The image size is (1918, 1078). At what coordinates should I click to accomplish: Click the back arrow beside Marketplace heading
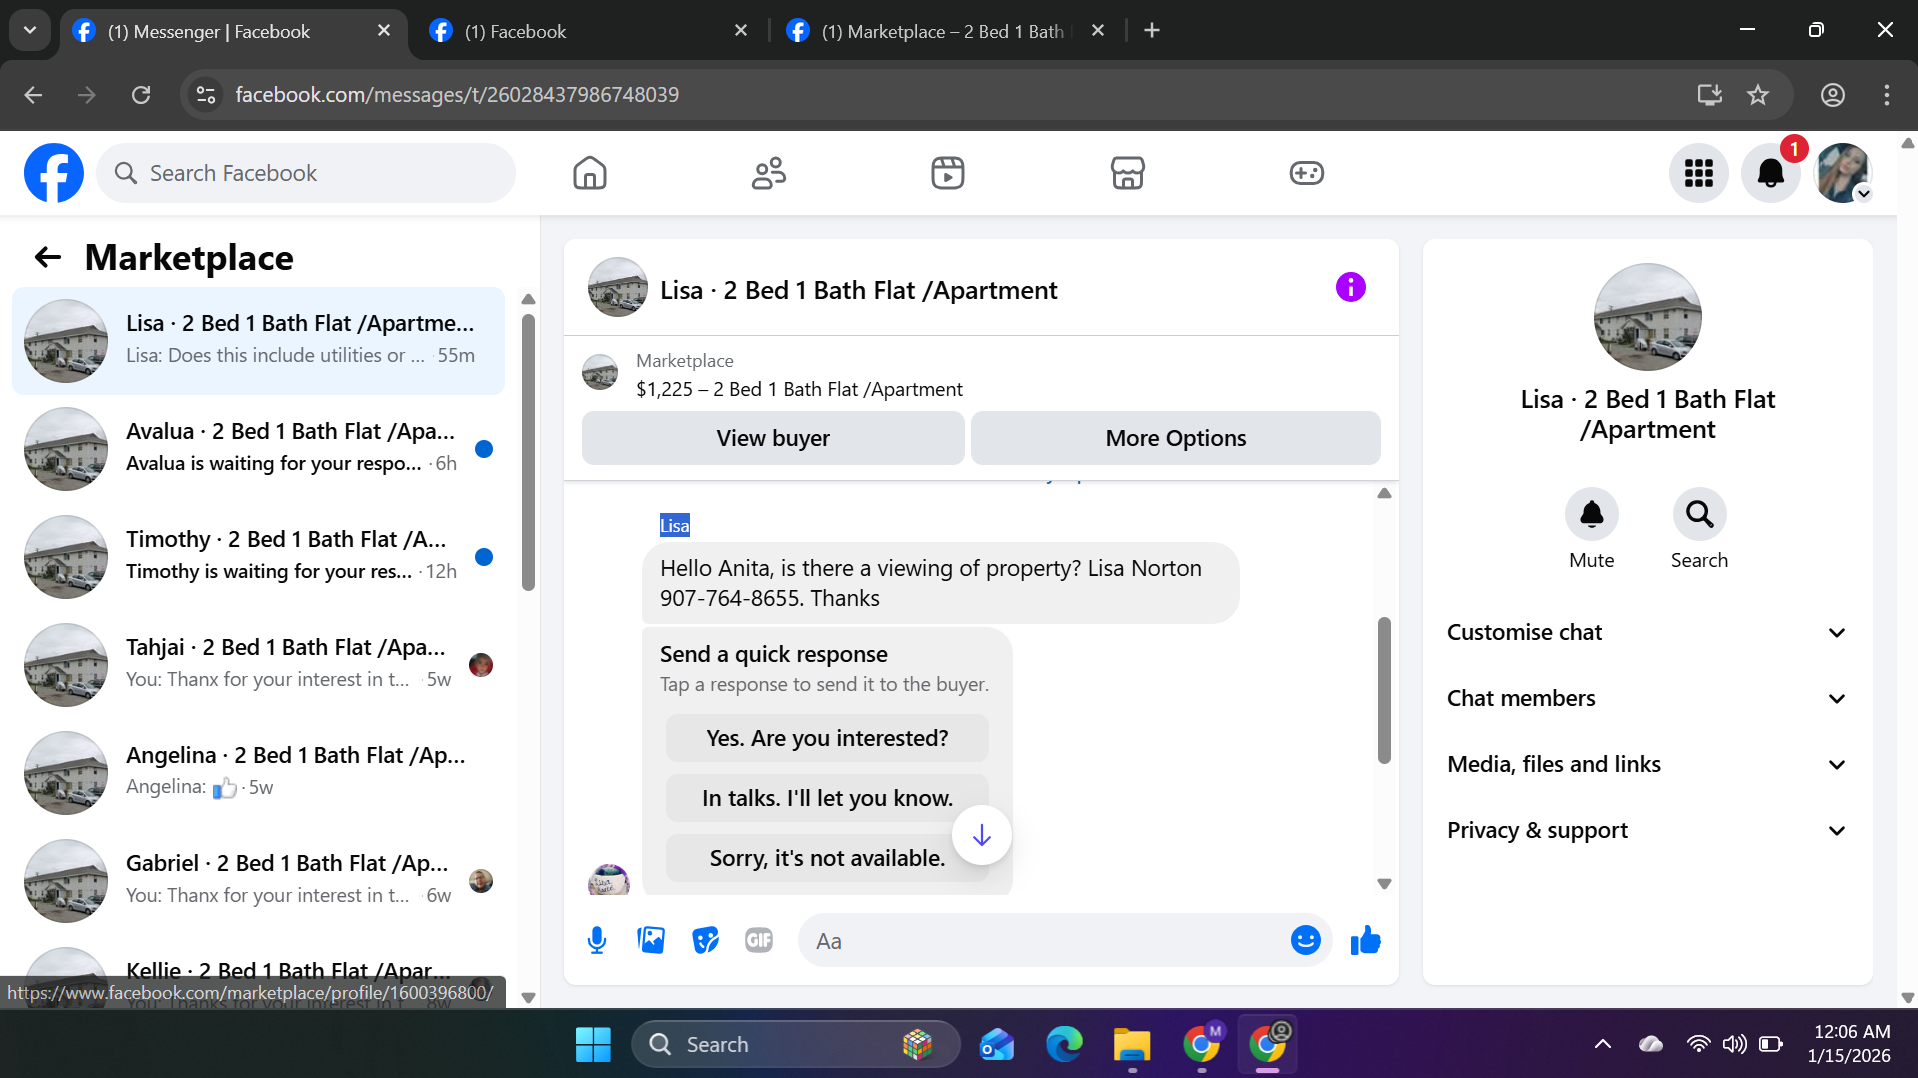[48, 258]
